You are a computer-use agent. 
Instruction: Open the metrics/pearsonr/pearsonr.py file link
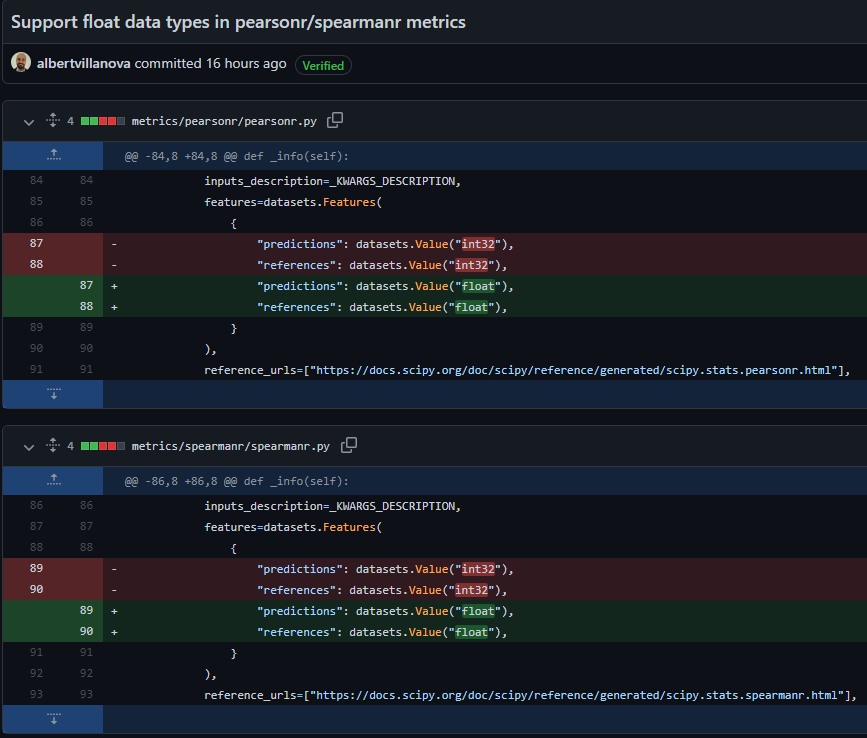tap(224, 121)
